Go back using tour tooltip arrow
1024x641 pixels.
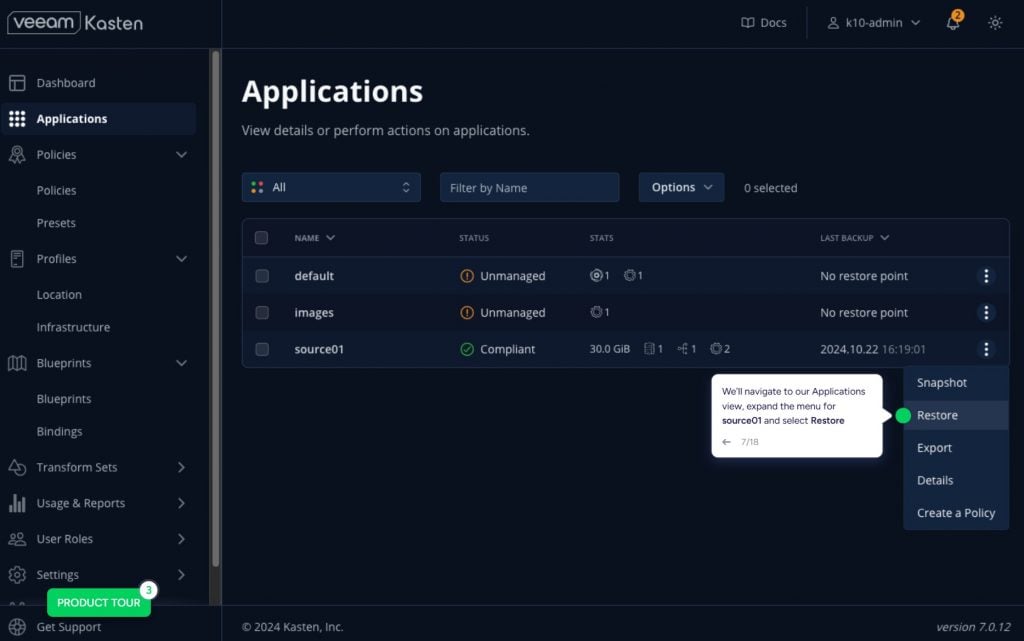click(x=727, y=441)
